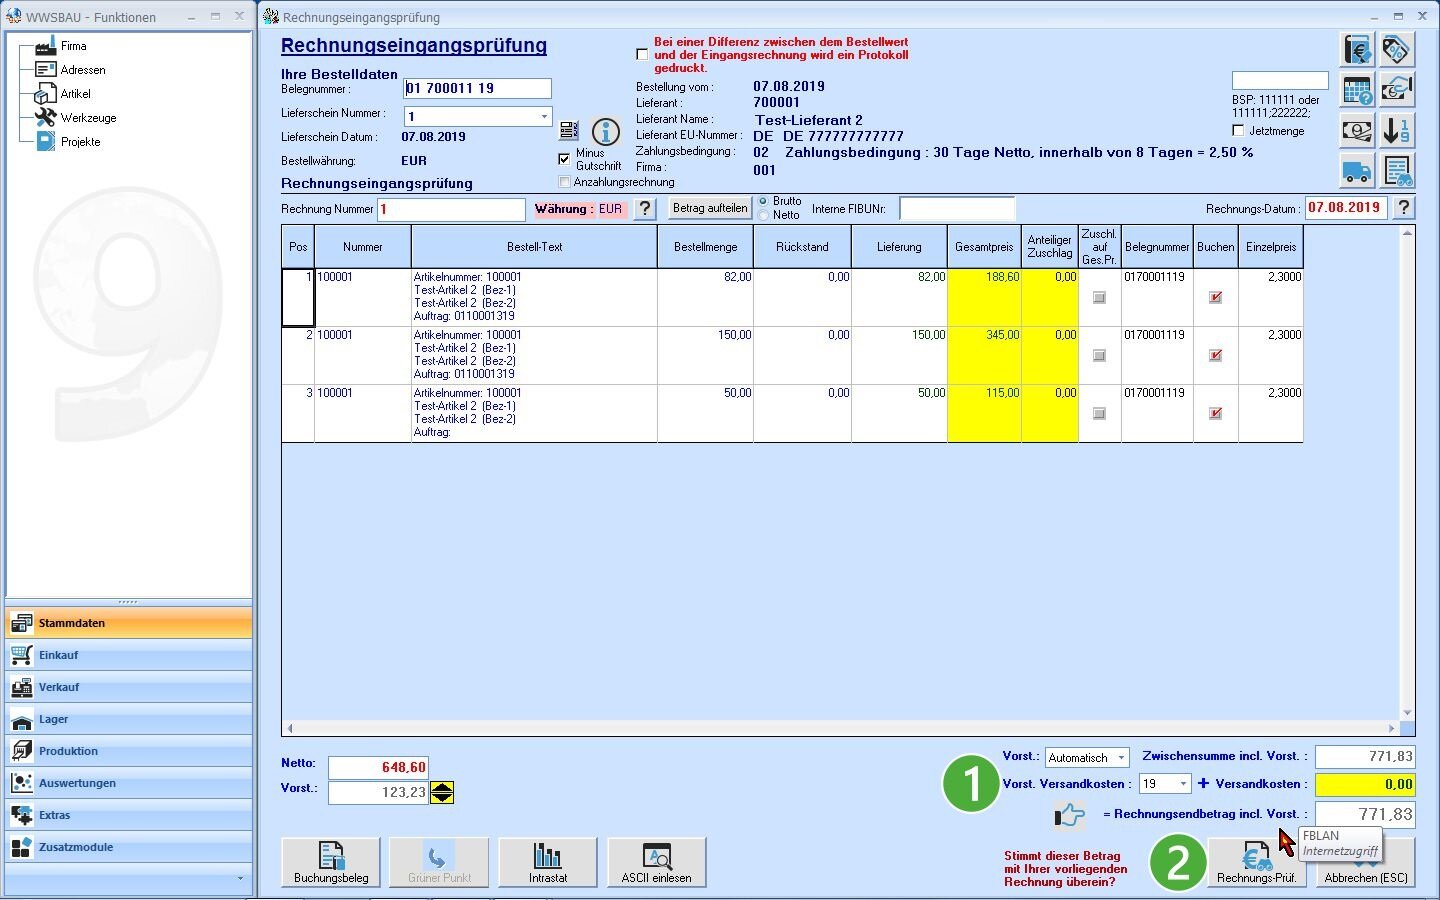This screenshot has width=1440, height=900.
Task: Select Artikel in the functions tree
Action: 75,94
